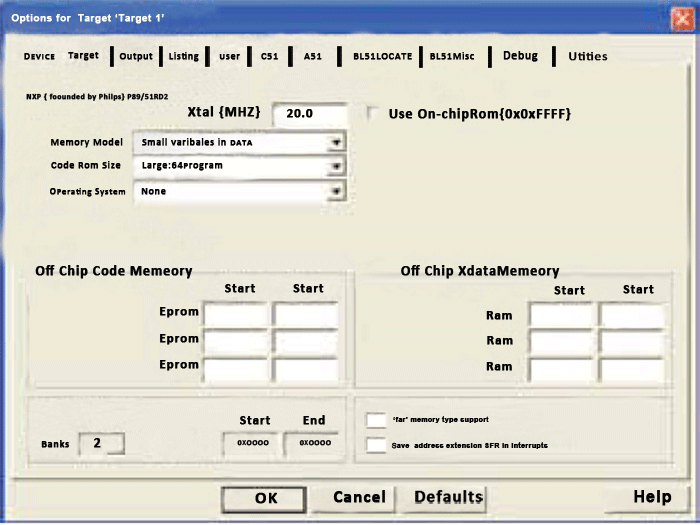Open the Output tab

136,56
